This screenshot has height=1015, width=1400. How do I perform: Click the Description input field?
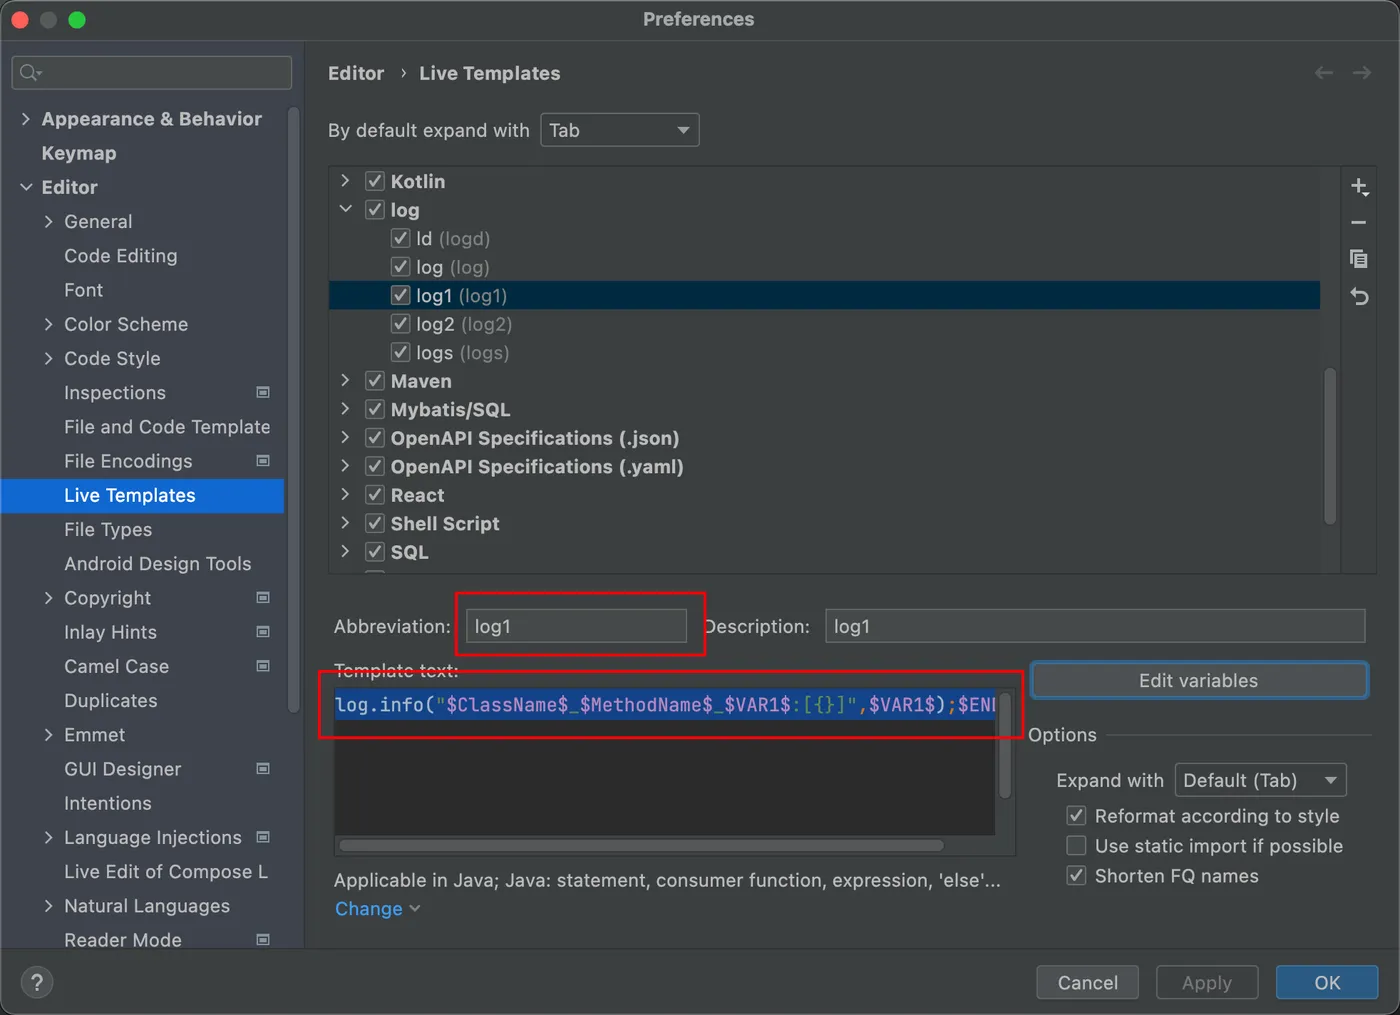point(1095,626)
